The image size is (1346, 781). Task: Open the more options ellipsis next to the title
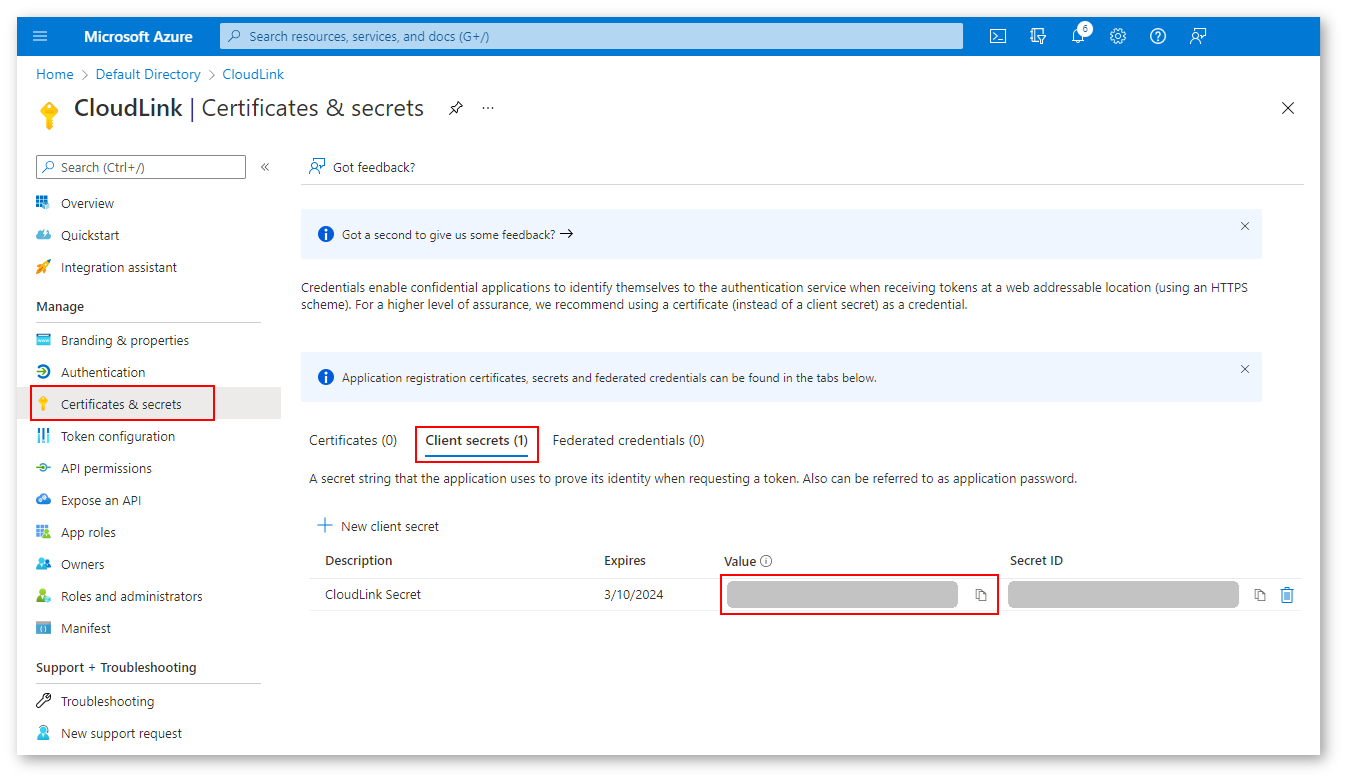[488, 108]
